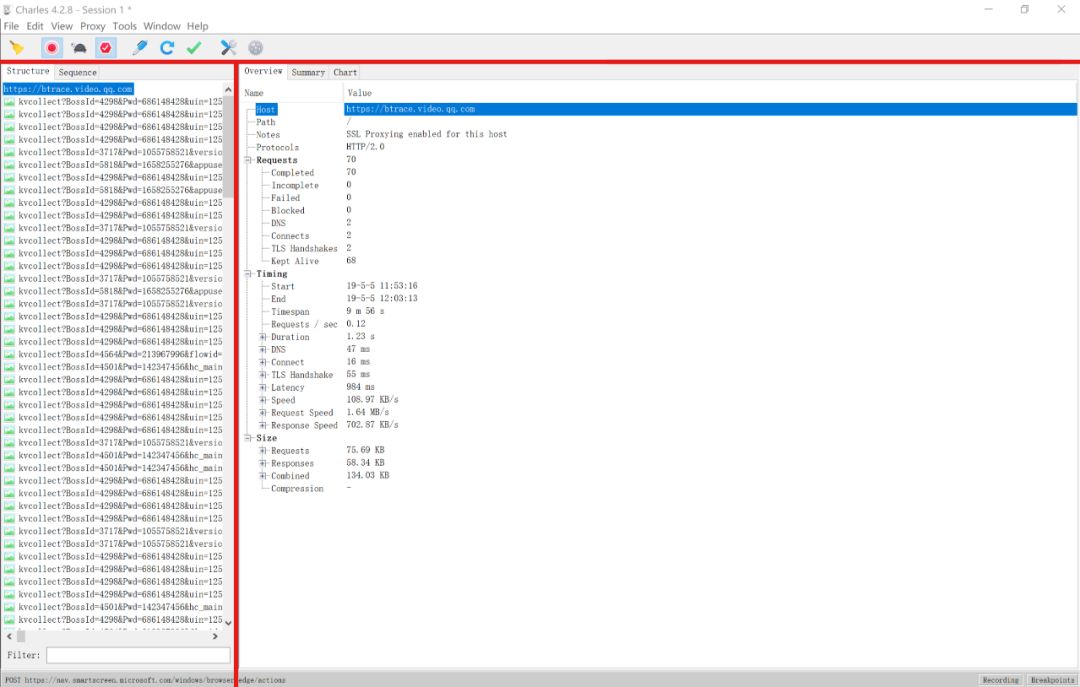Open the Tools menu
This screenshot has width=1080, height=687.
tap(125, 26)
